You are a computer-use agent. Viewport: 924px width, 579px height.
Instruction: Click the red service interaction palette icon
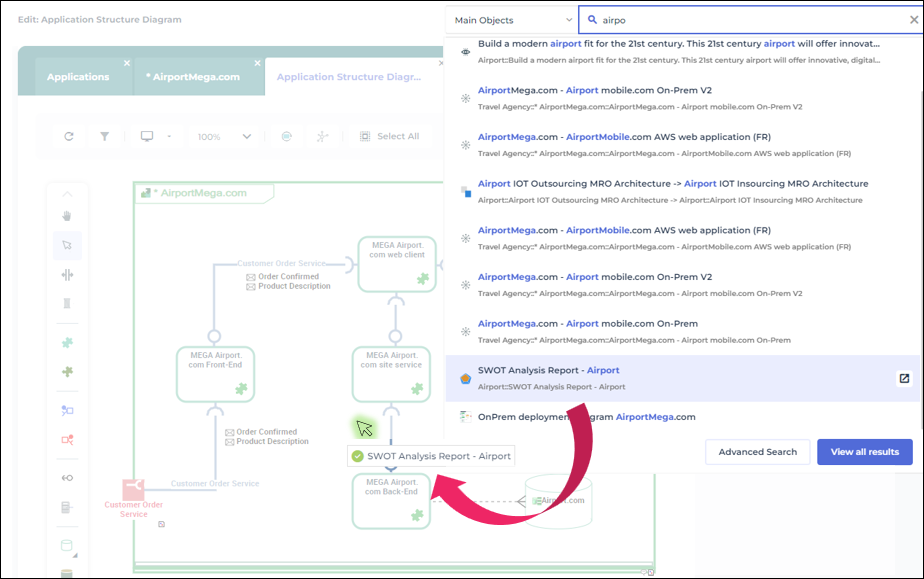point(67,439)
